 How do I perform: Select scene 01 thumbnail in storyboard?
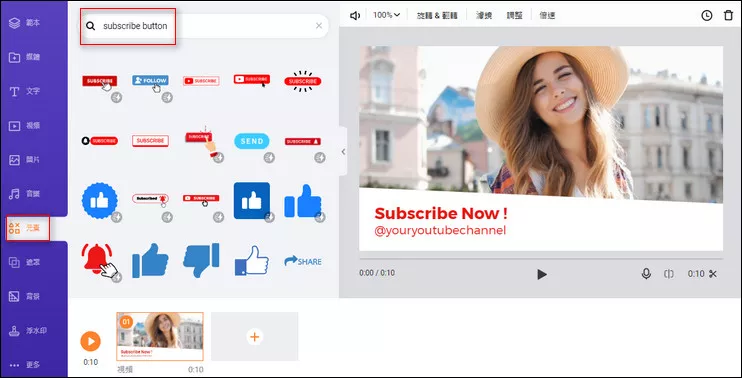point(160,337)
